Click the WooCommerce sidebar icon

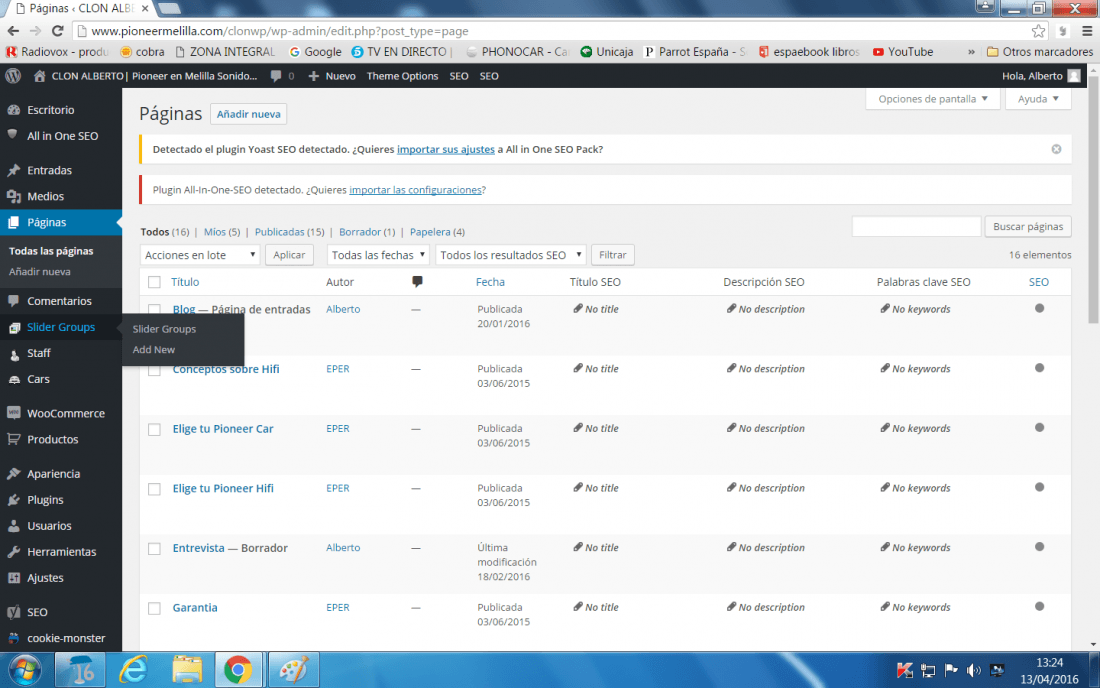[x=14, y=413]
